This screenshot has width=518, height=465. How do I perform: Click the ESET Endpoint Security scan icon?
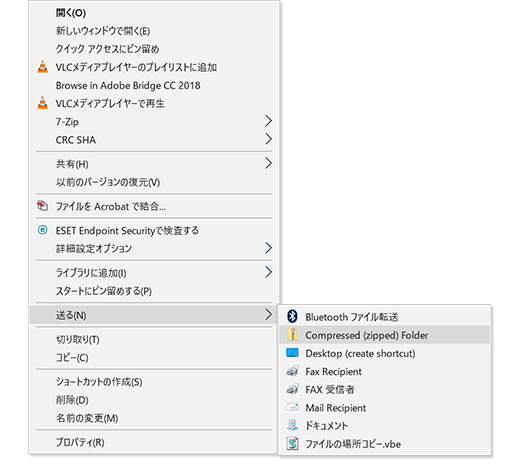click(42, 230)
